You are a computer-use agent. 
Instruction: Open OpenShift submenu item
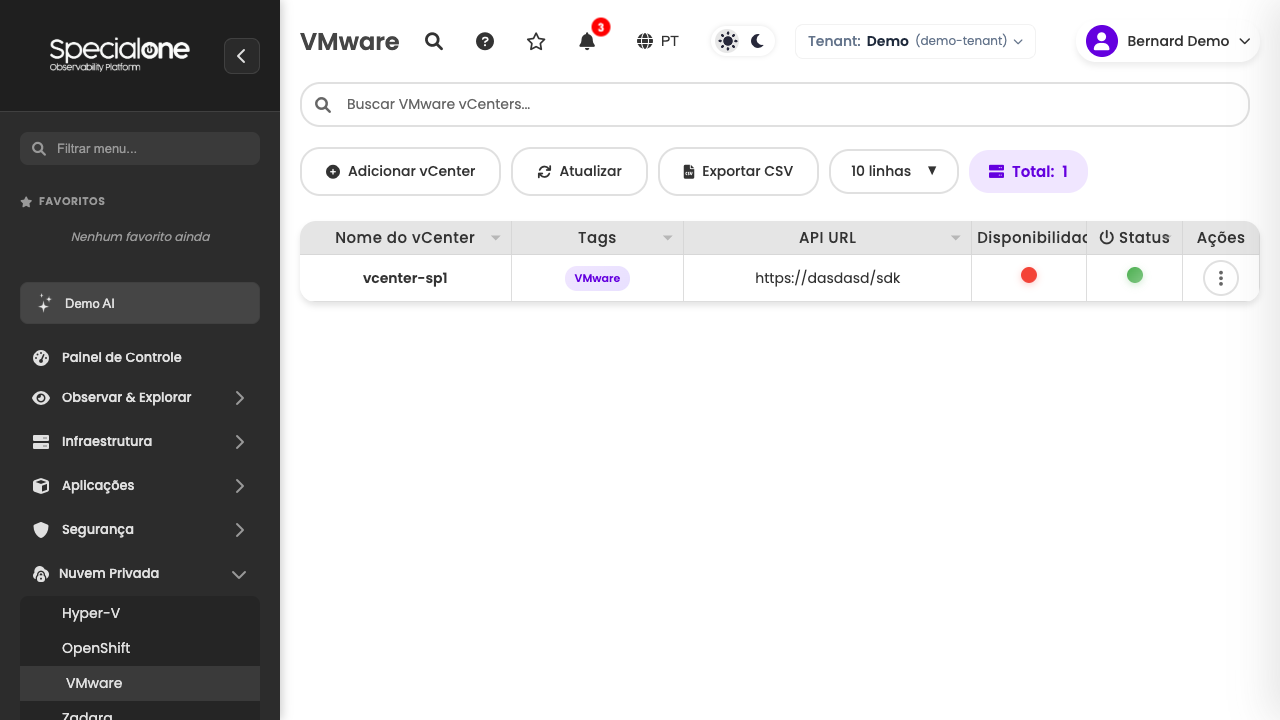click(x=140, y=648)
